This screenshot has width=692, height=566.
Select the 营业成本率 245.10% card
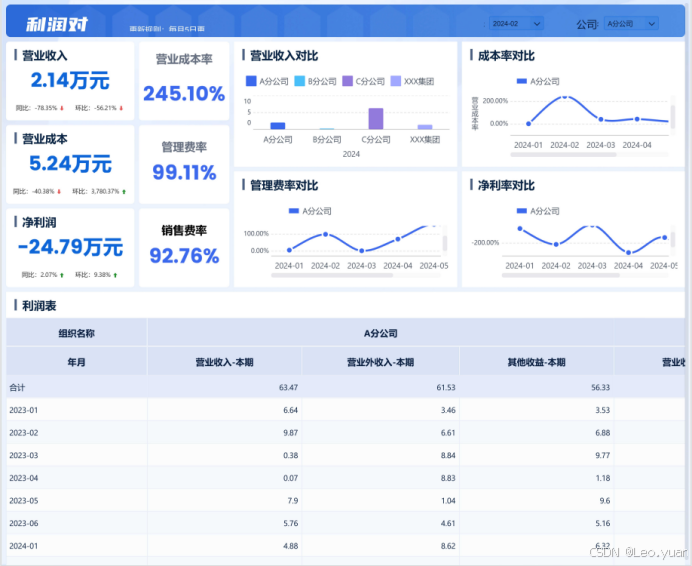pyautogui.click(x=184, y=81)
